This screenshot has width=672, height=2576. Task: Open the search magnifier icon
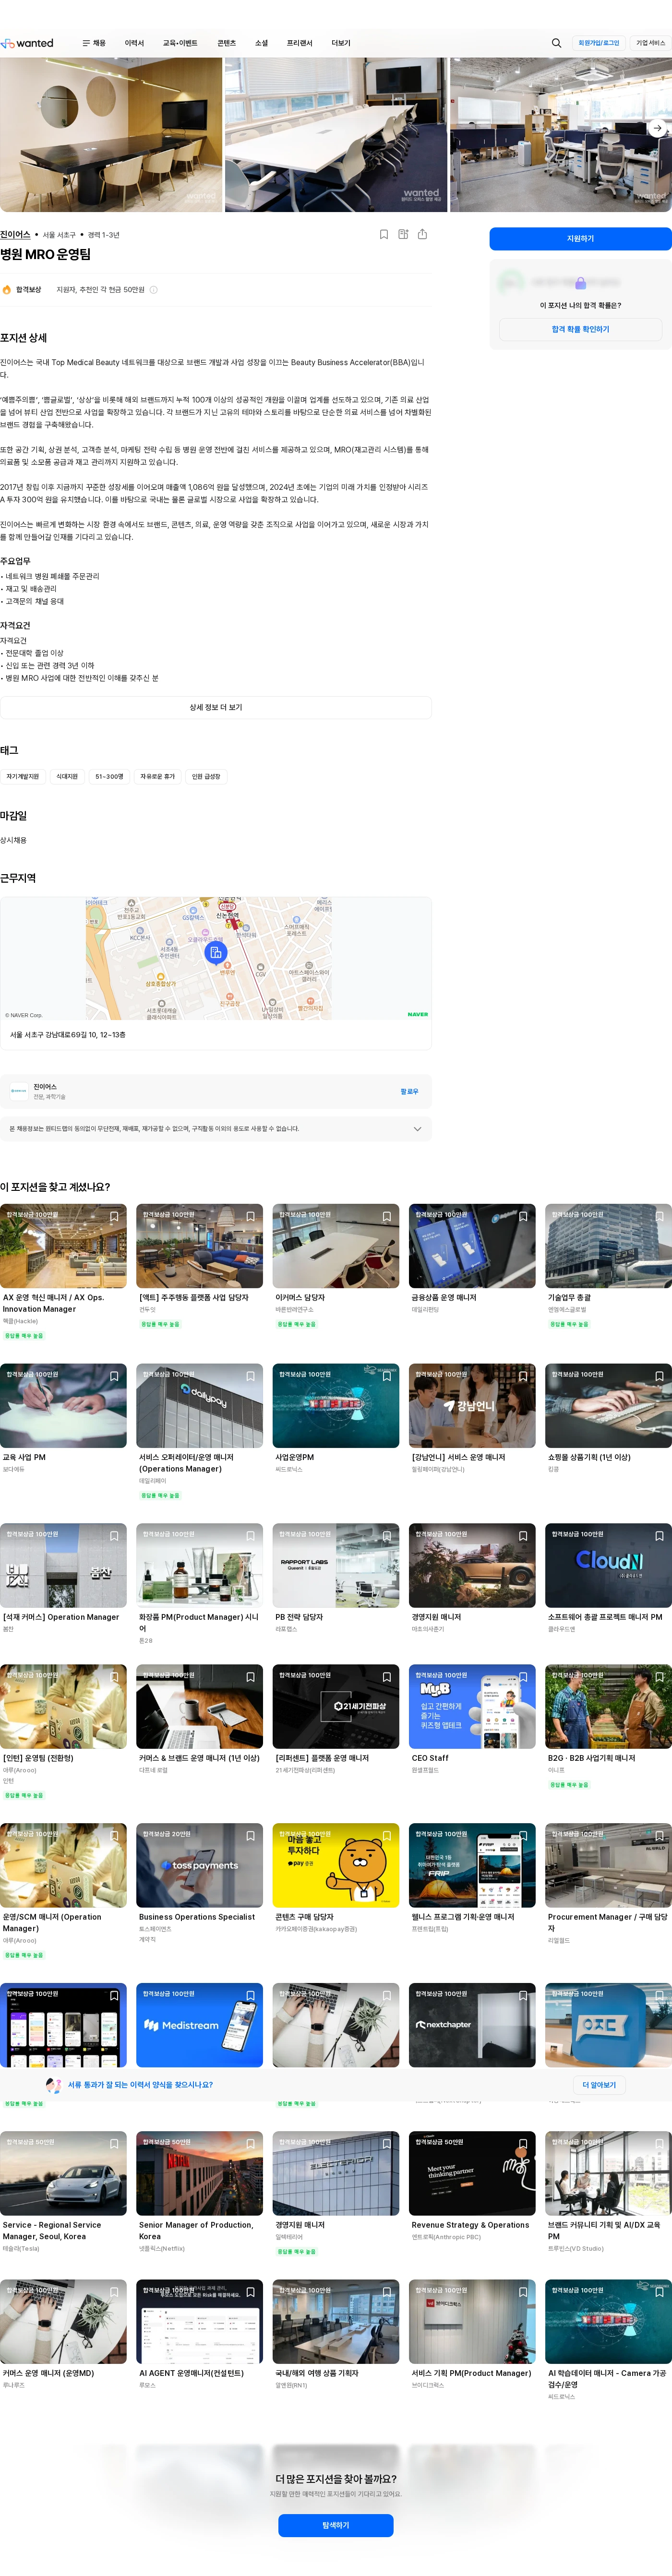pyautogui.click(x=556, y=43)
